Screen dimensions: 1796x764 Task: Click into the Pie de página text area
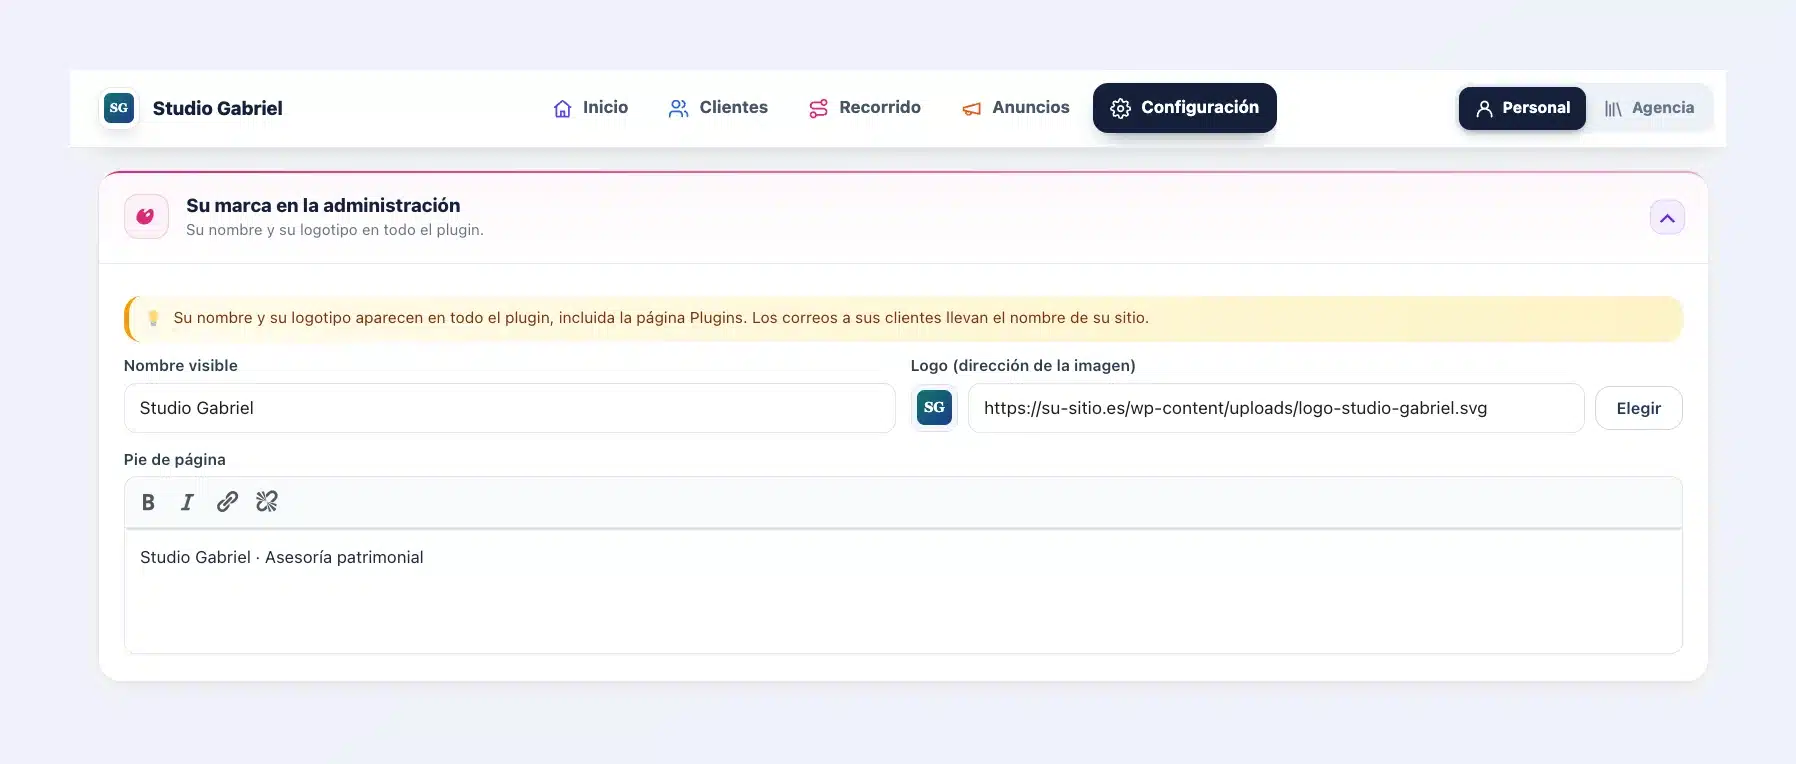coord(903,591)
